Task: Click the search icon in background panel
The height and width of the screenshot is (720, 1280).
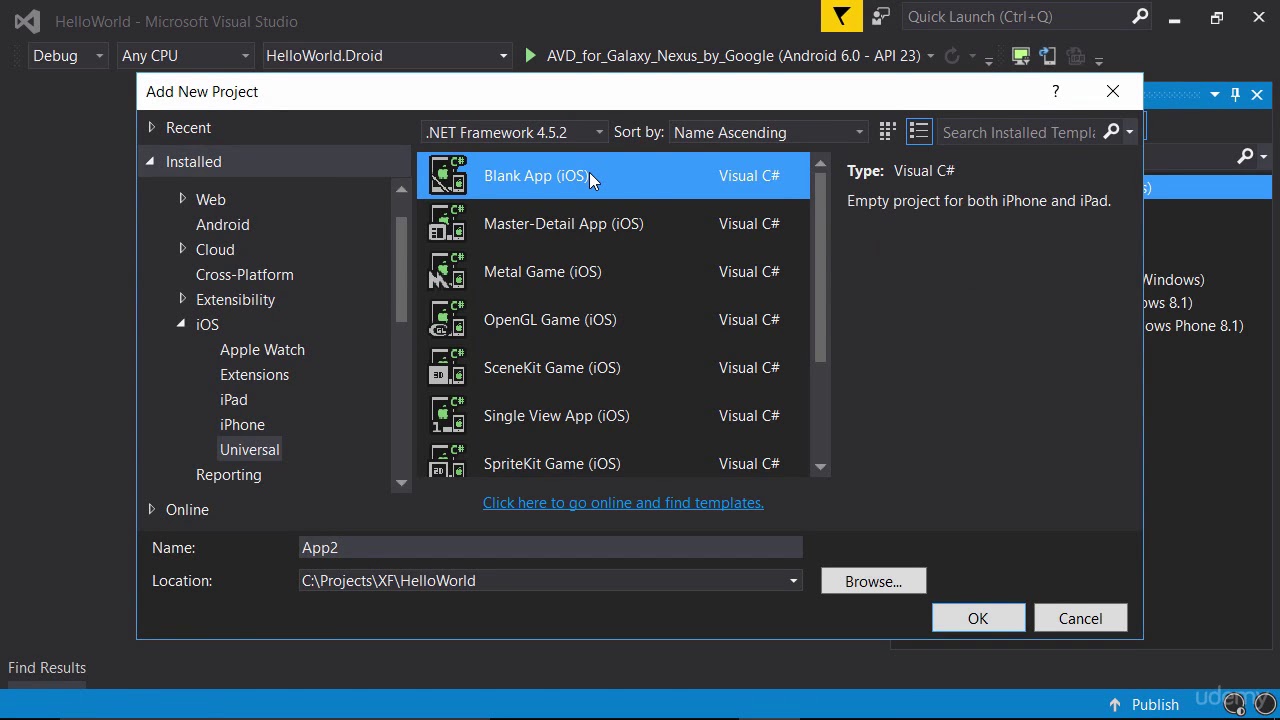Action: [x=1245, y=156]
